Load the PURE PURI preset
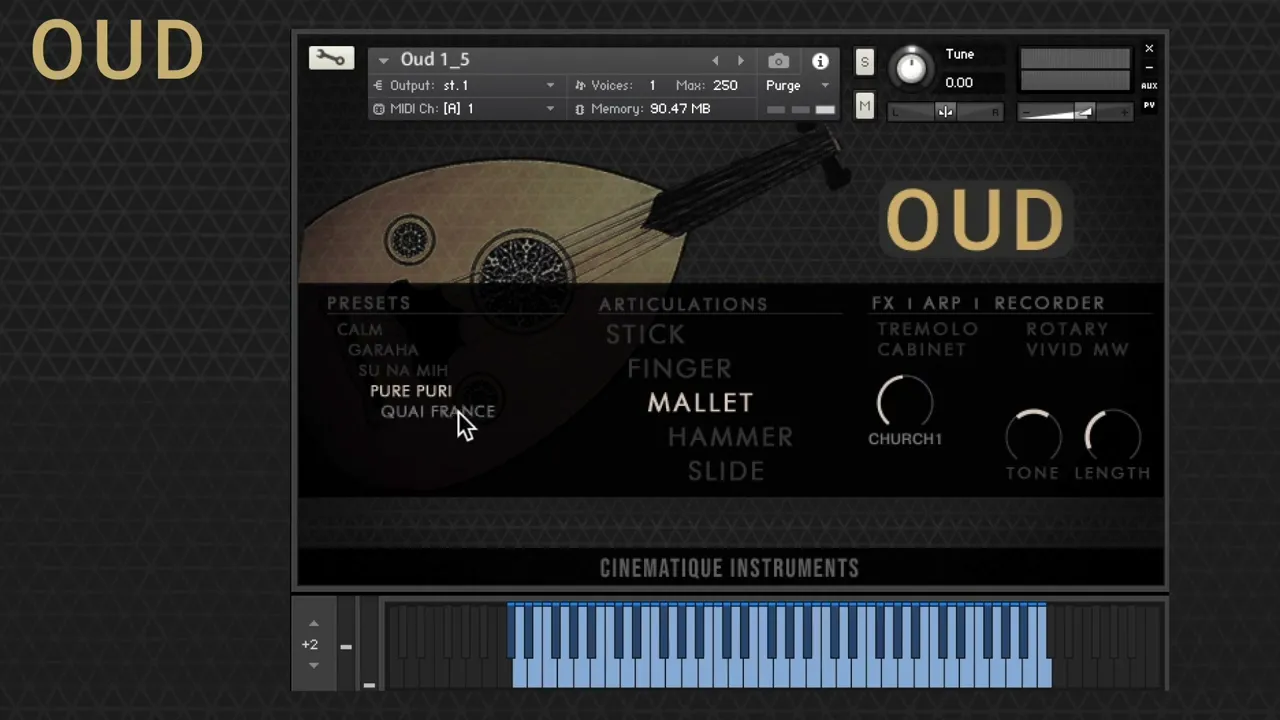 (x=411, y=390)
